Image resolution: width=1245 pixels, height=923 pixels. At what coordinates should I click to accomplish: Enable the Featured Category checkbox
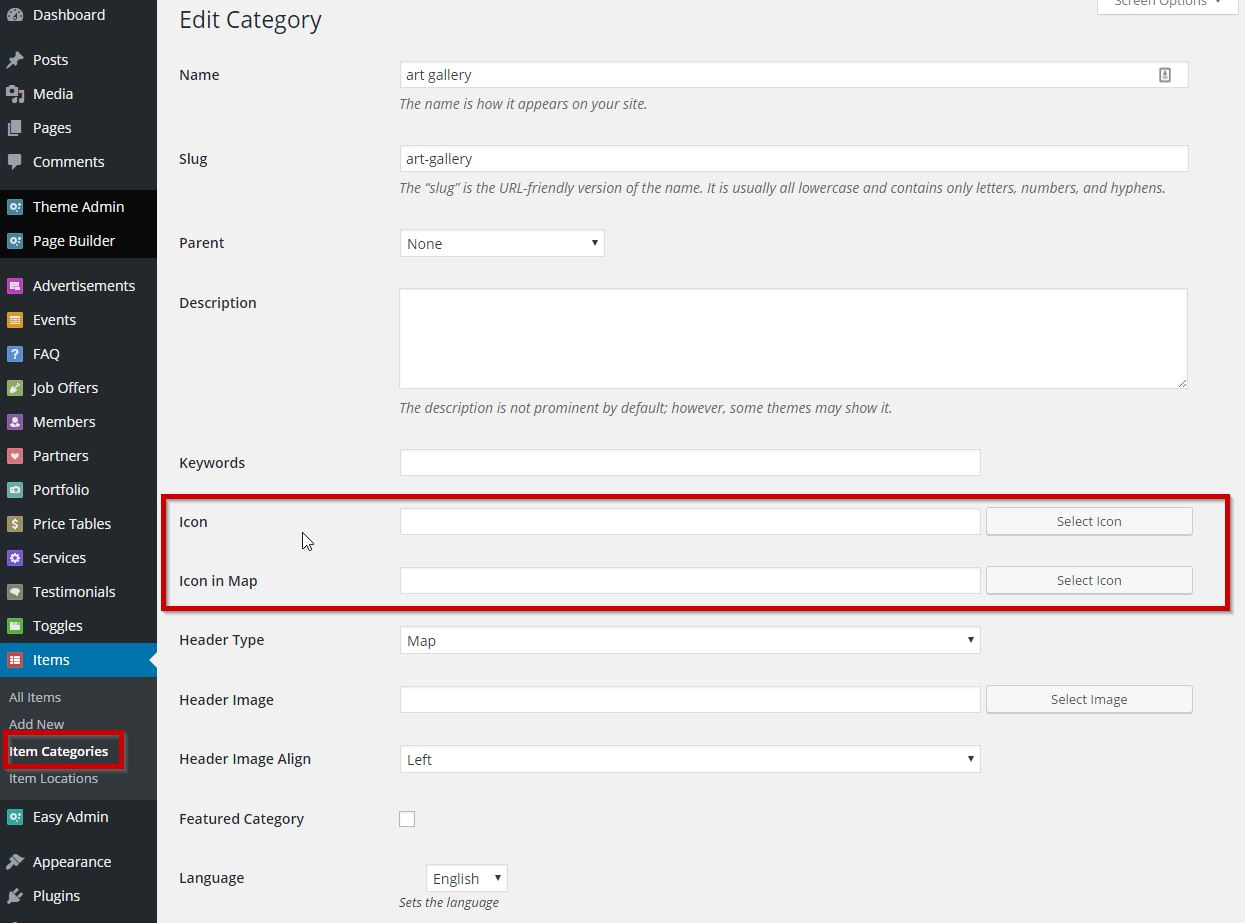[x=407, y=819]
